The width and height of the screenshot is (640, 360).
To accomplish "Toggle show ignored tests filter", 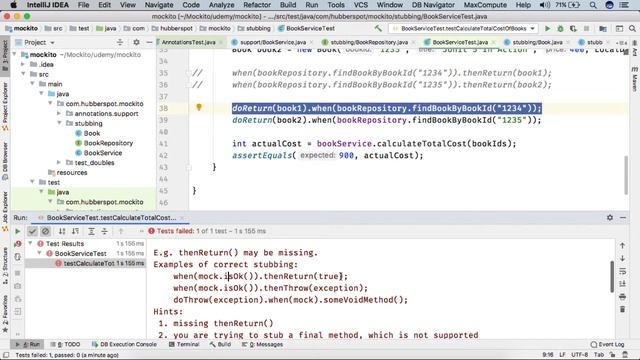I will (45, 231).
